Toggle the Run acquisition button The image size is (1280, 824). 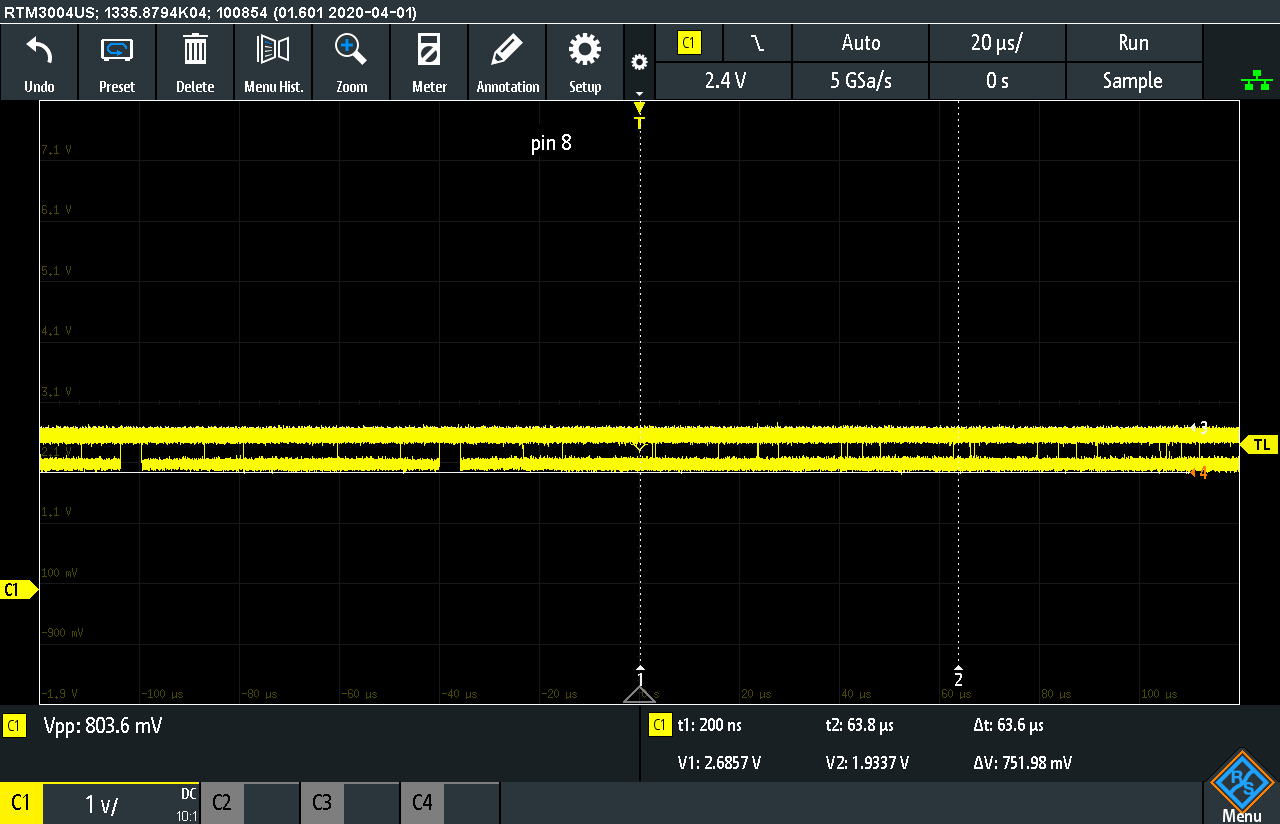coord(1133,43)
